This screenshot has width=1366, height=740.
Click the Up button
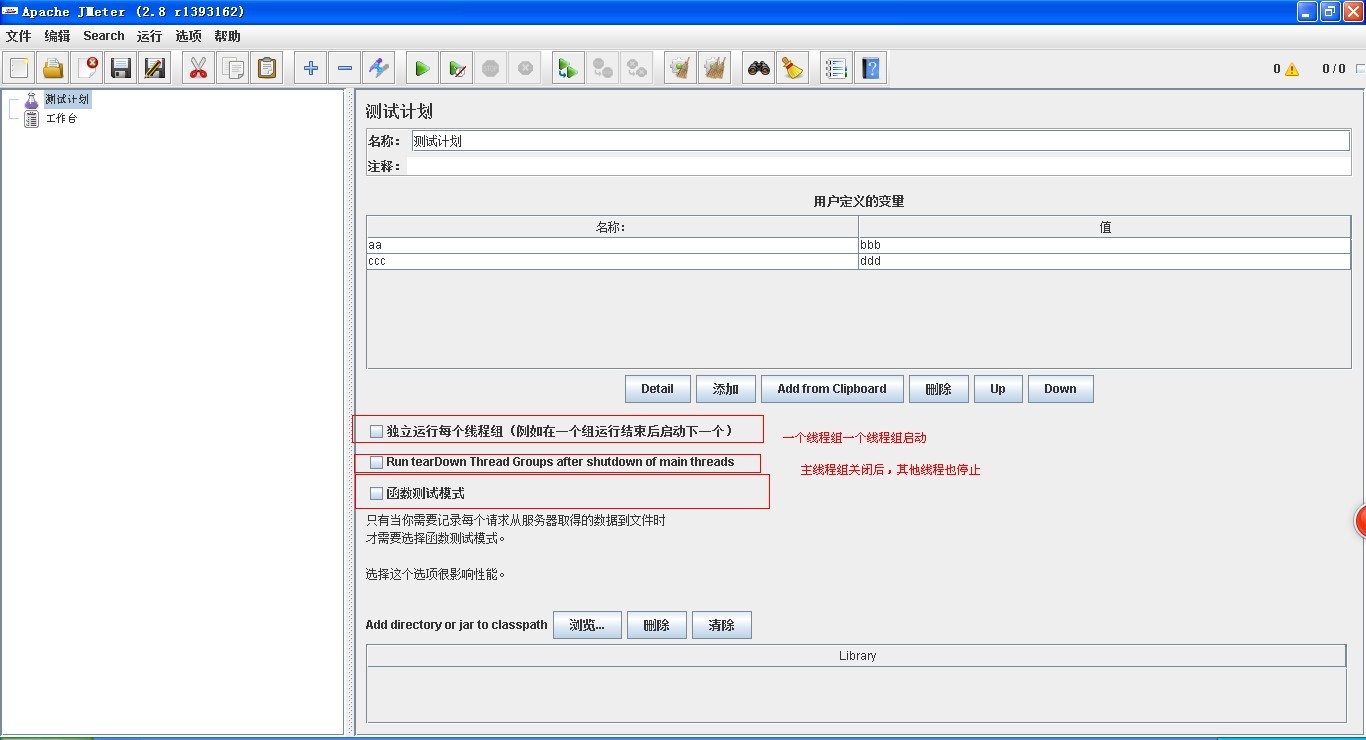[998, 389]
